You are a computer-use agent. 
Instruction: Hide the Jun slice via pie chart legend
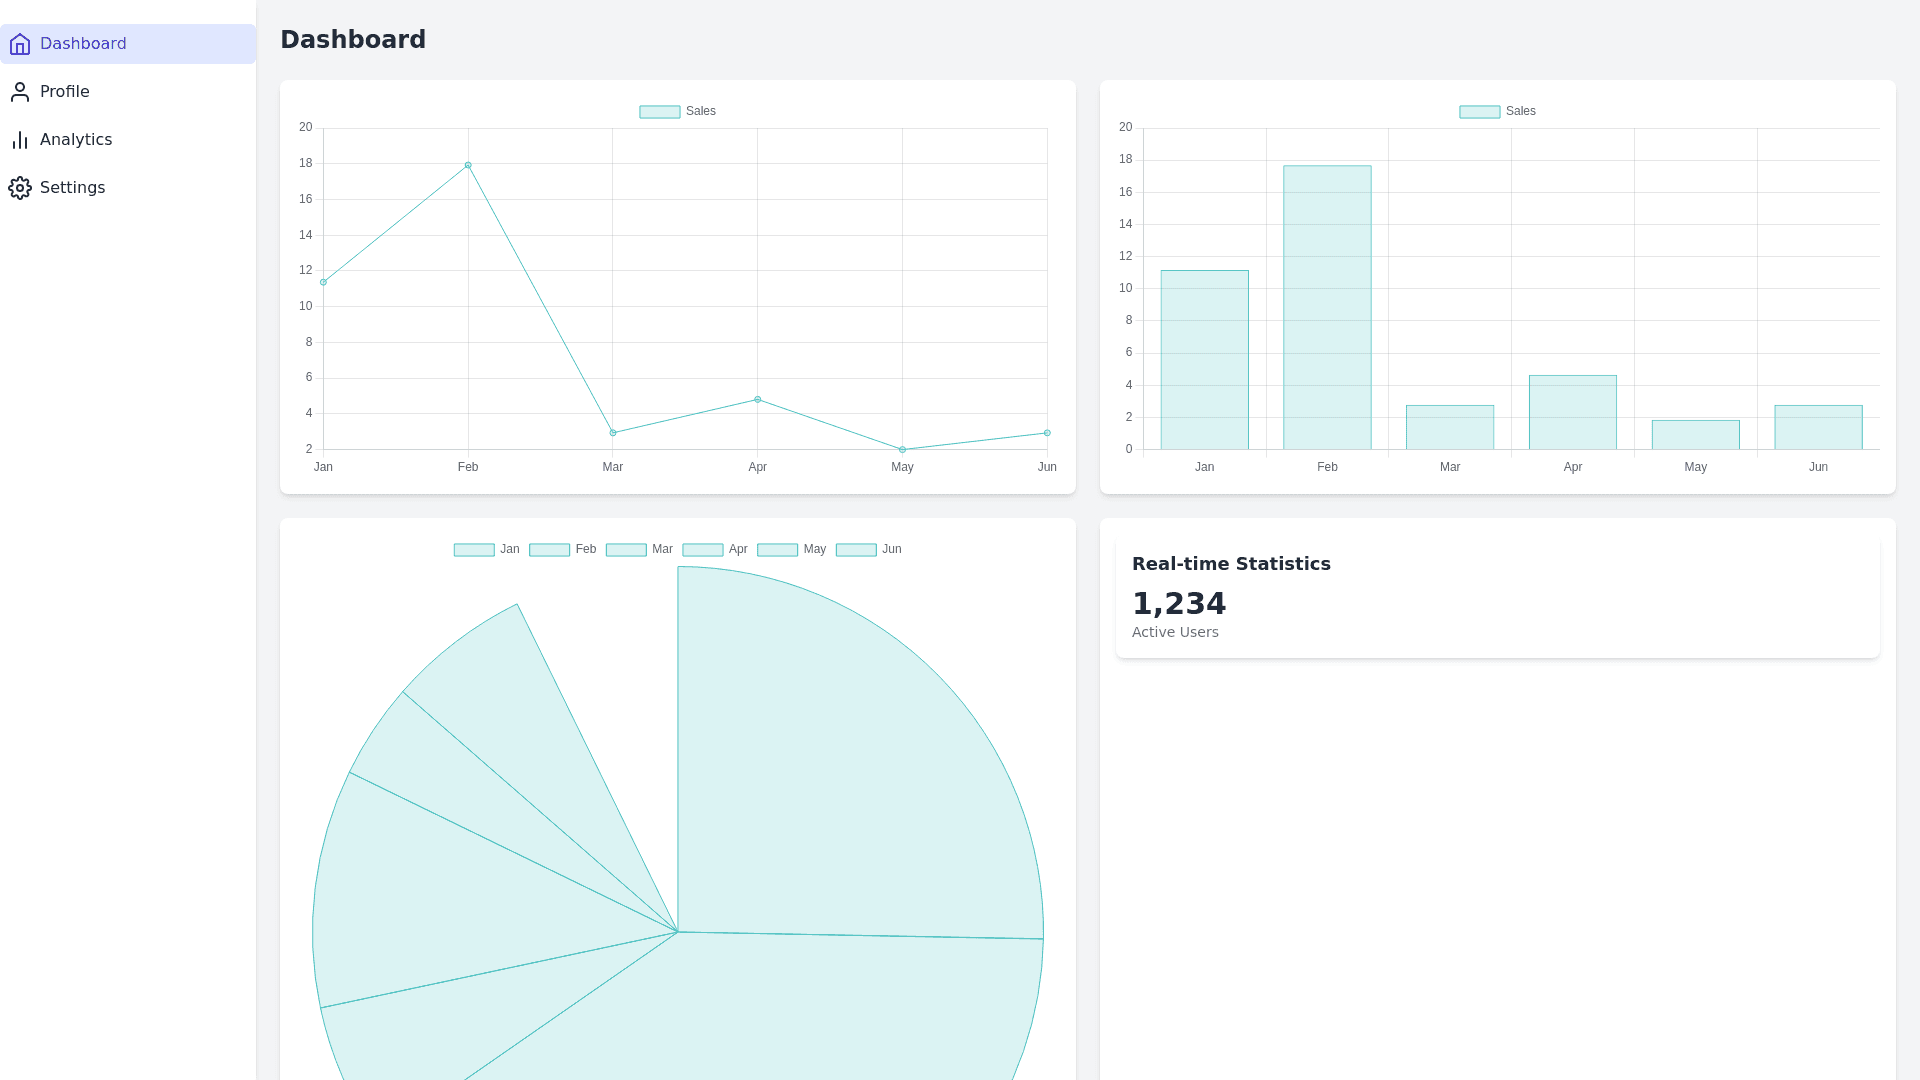[x=868, y=549]
